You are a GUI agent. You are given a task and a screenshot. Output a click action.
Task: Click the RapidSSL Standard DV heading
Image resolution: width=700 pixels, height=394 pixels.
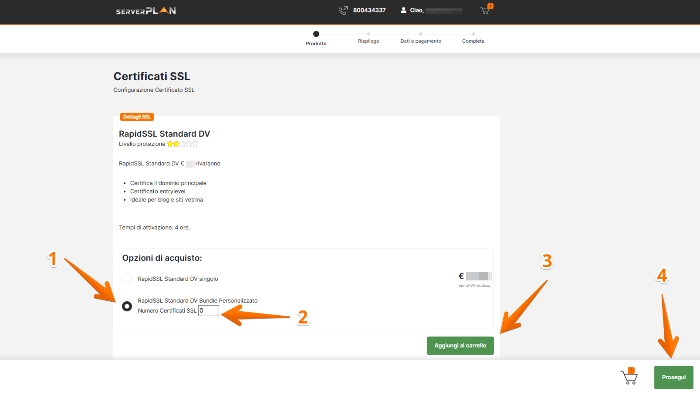(x=164, y=134)
